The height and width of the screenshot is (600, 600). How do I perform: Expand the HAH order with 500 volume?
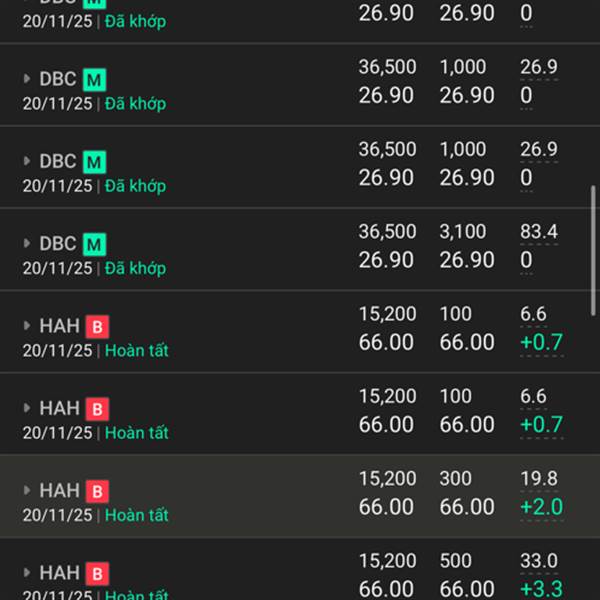(27, 573)
